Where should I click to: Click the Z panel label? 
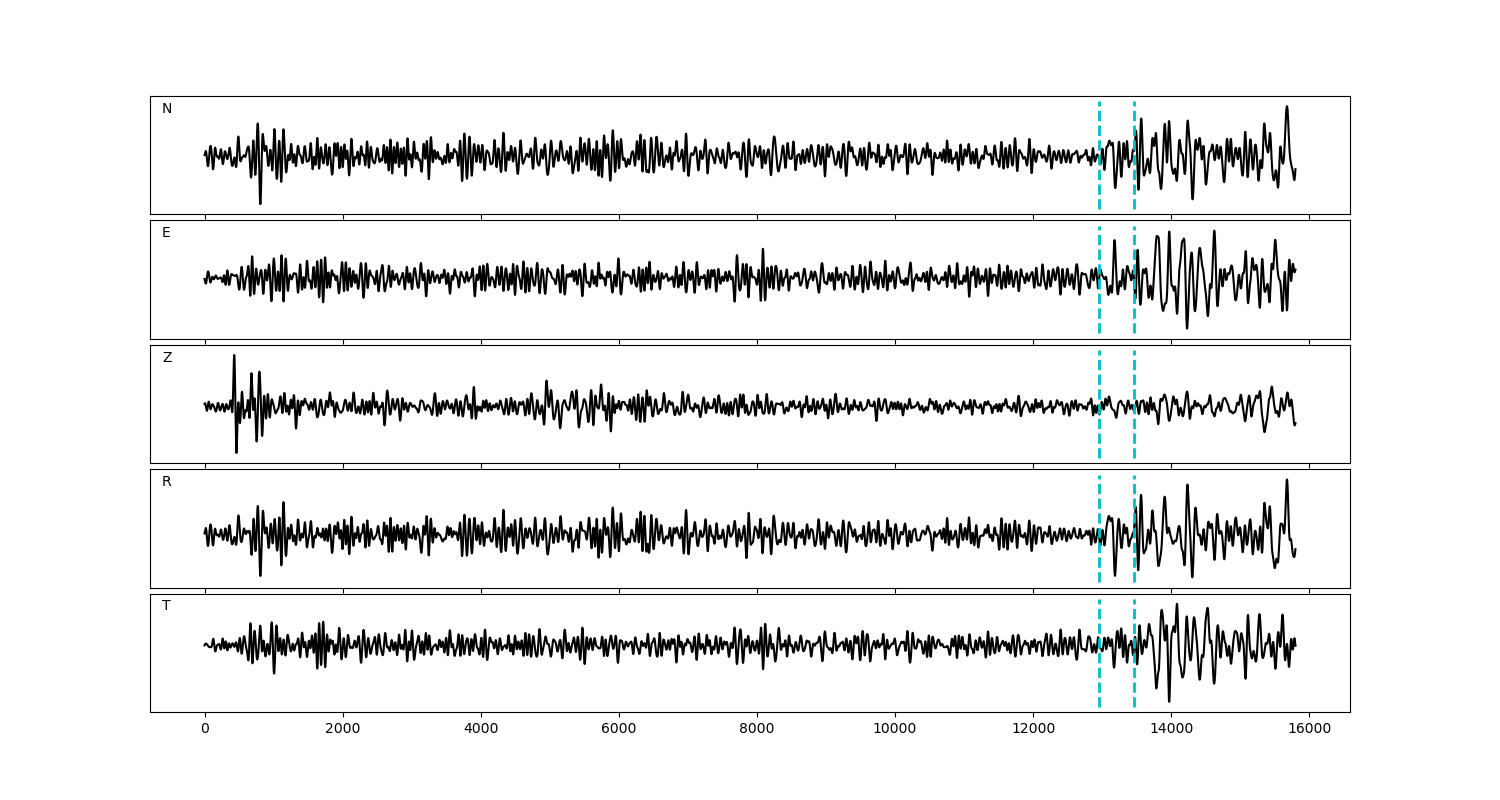coord(167,358)
